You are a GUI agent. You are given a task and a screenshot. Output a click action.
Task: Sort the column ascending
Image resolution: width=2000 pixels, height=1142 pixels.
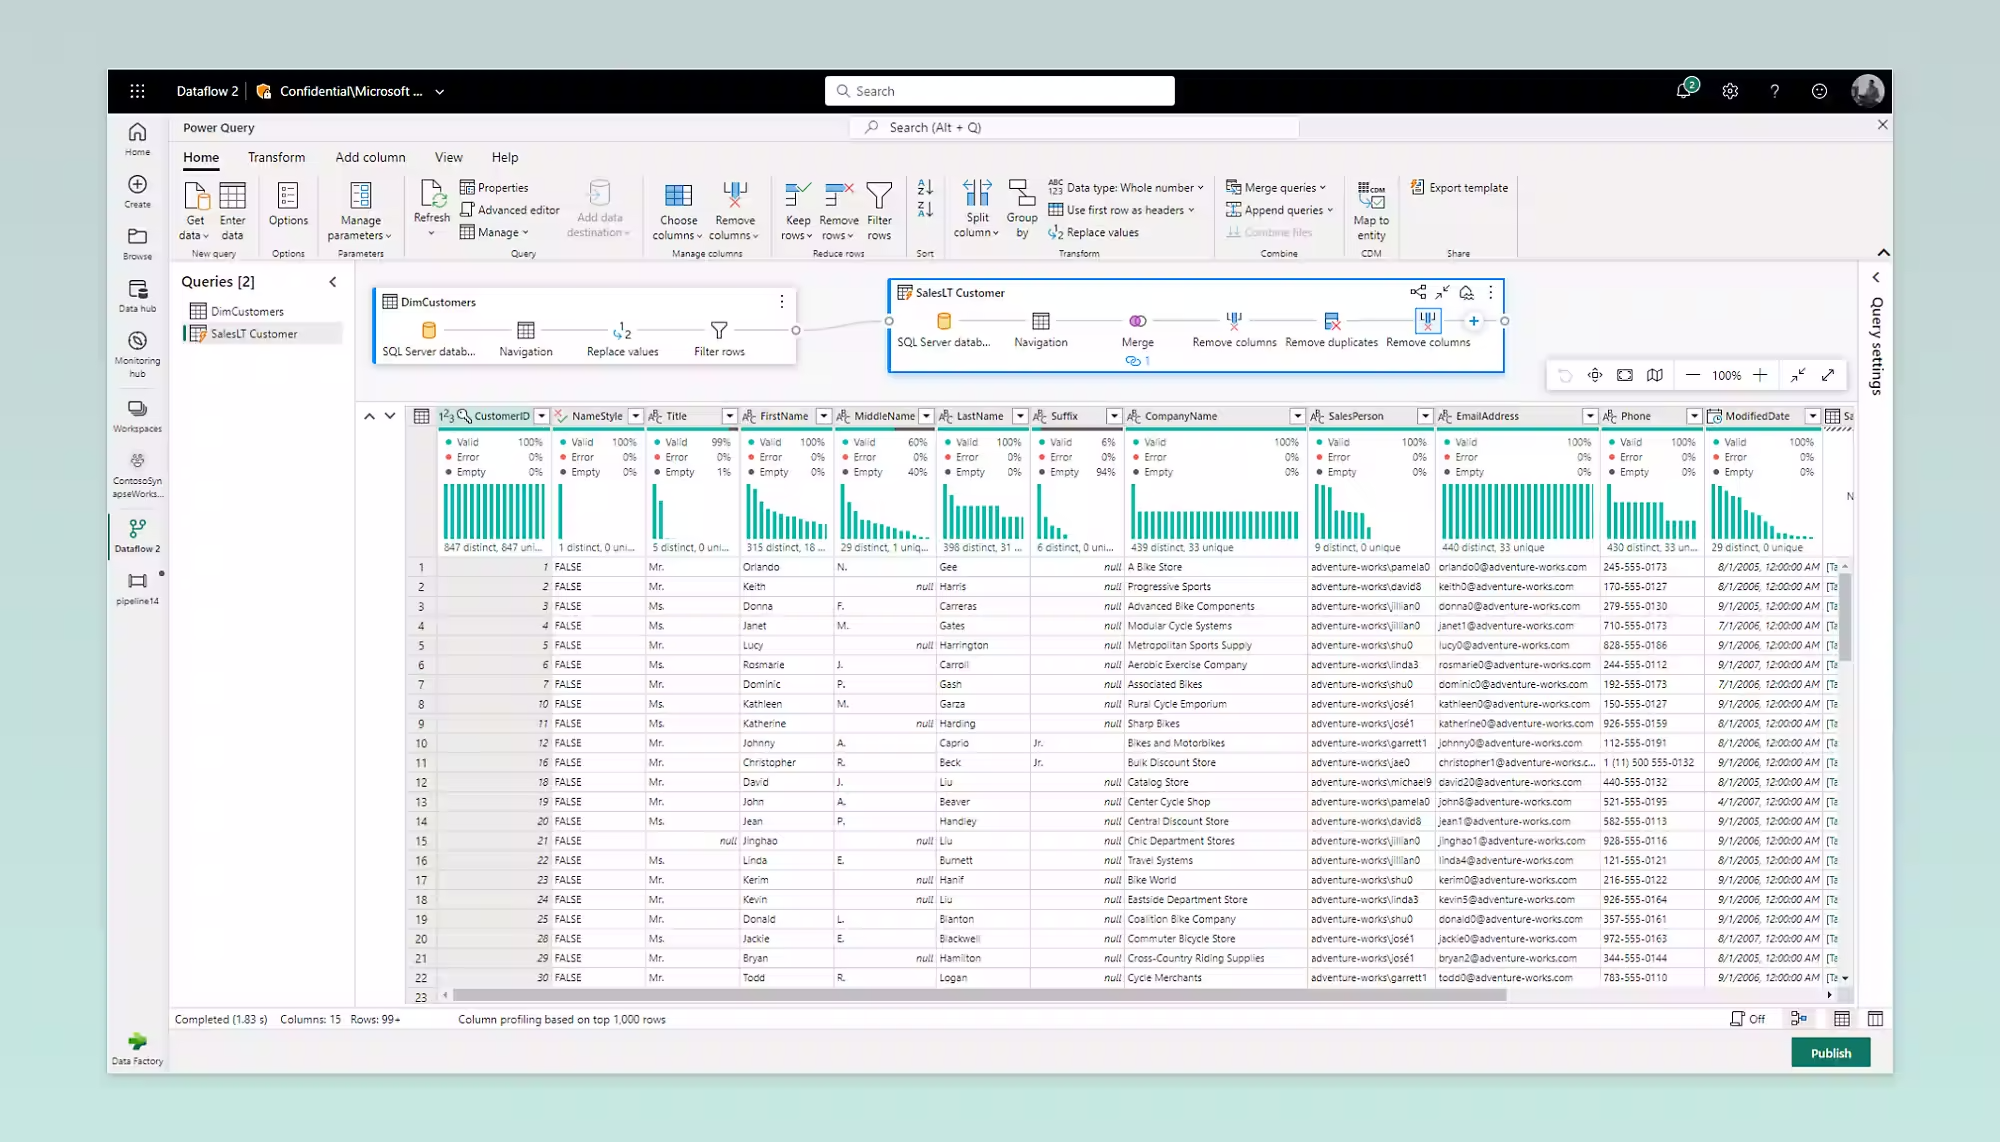925,187
